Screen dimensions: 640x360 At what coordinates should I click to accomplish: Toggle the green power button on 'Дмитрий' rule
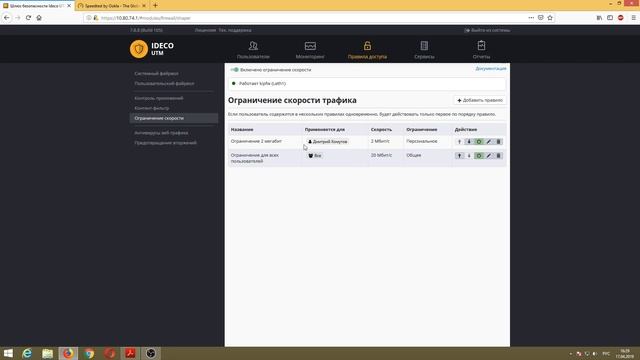(x=479, y=142)
